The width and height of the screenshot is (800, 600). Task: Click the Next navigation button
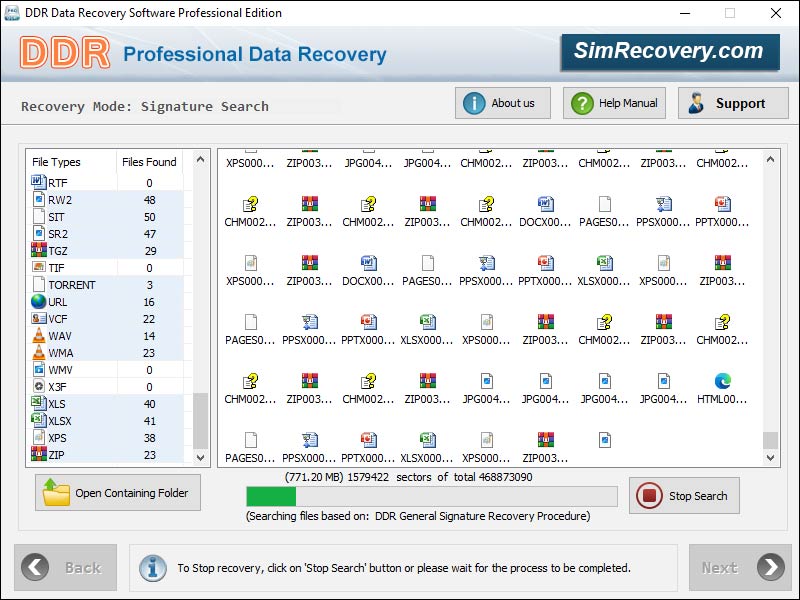tap(740, 567)
